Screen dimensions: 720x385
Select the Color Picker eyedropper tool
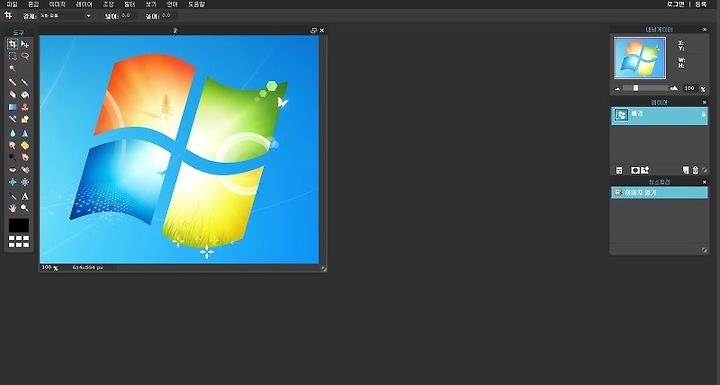click(12, 197)
